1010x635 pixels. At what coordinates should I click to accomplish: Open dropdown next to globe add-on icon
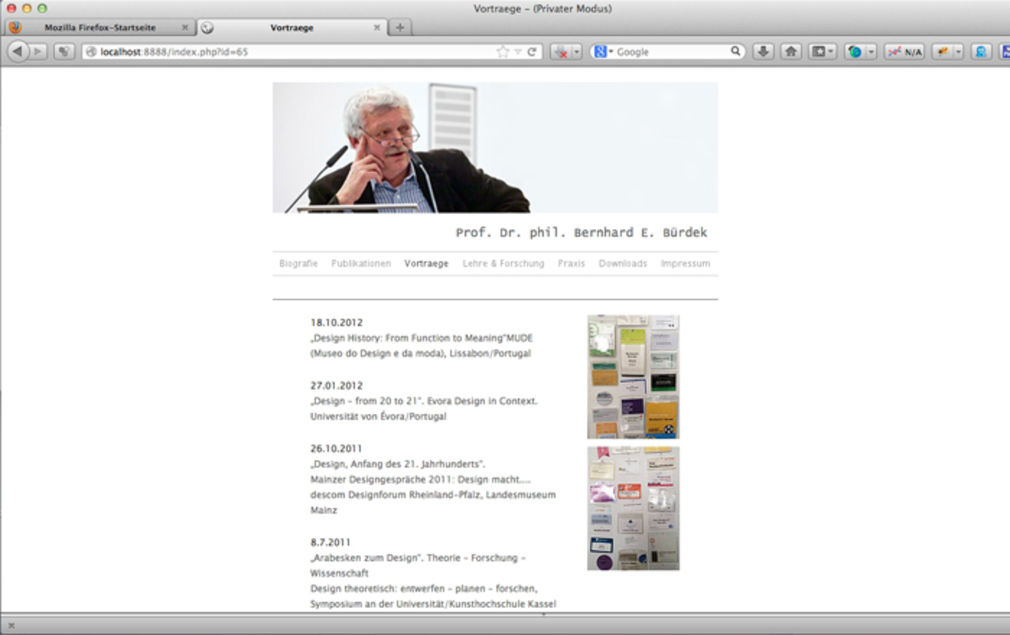pos(871,52)
